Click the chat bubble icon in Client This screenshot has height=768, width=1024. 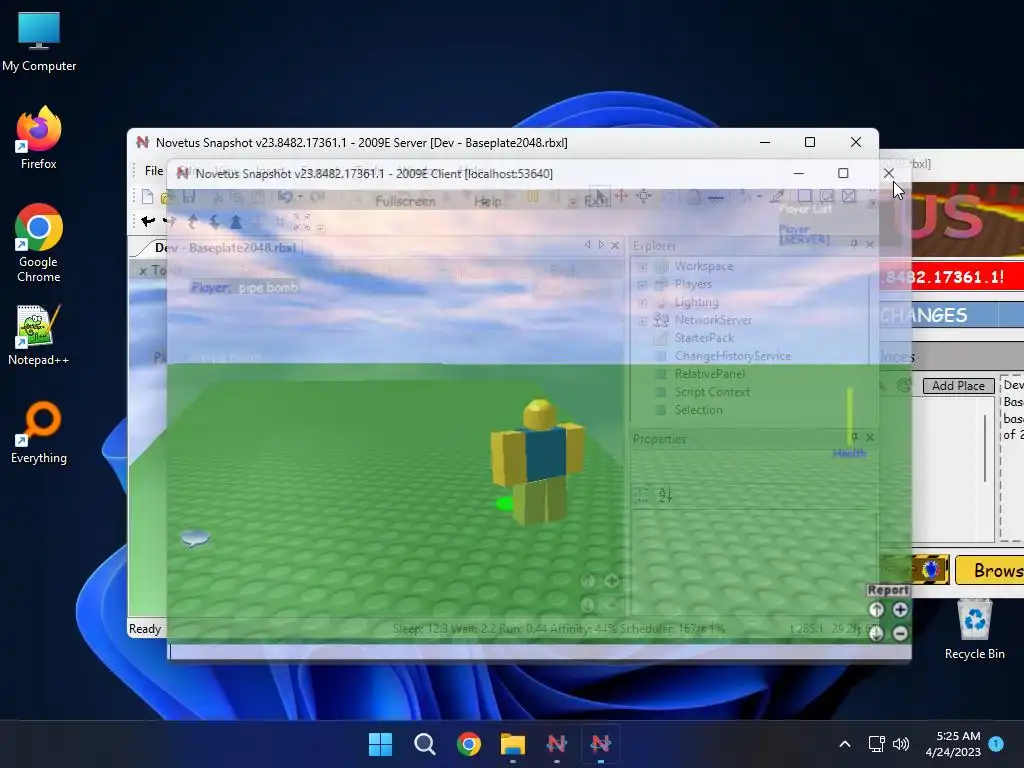[195, 538]
